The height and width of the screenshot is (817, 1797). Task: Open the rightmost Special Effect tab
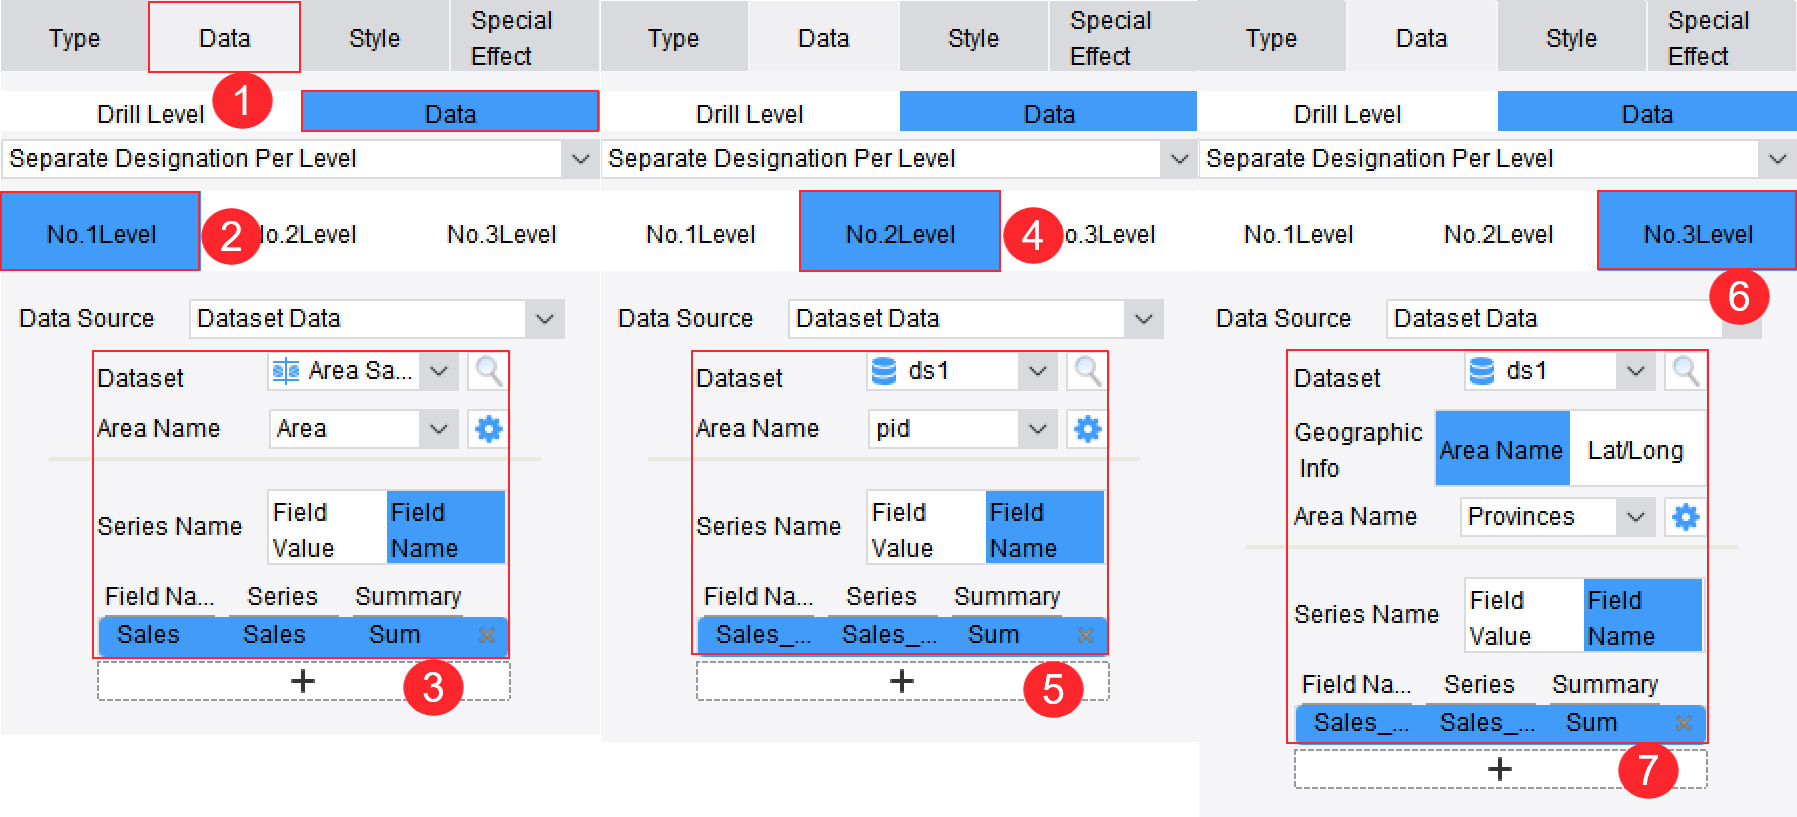pos(1721,37)
